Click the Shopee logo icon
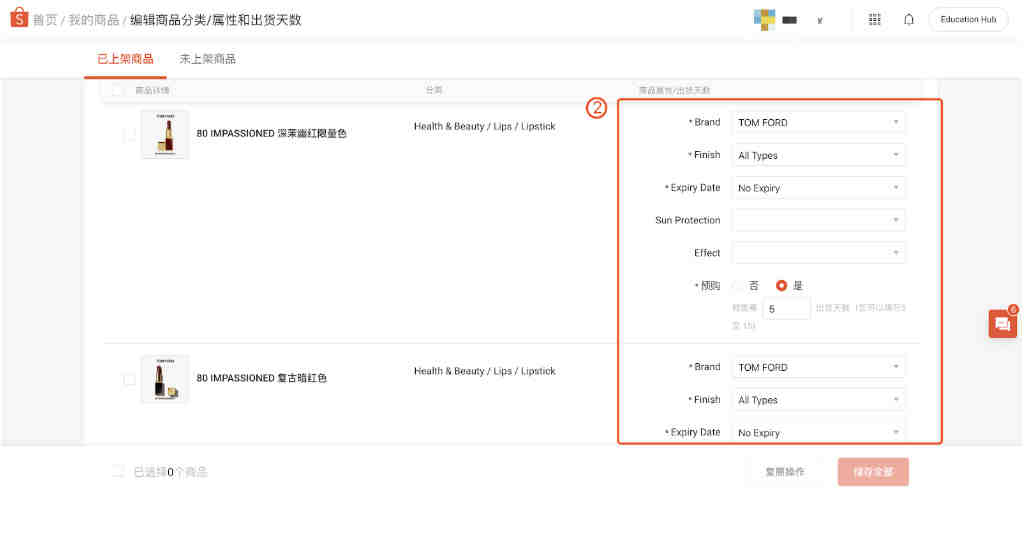The width and height of the screenshot is (1025, 547). tap(19, 18)
